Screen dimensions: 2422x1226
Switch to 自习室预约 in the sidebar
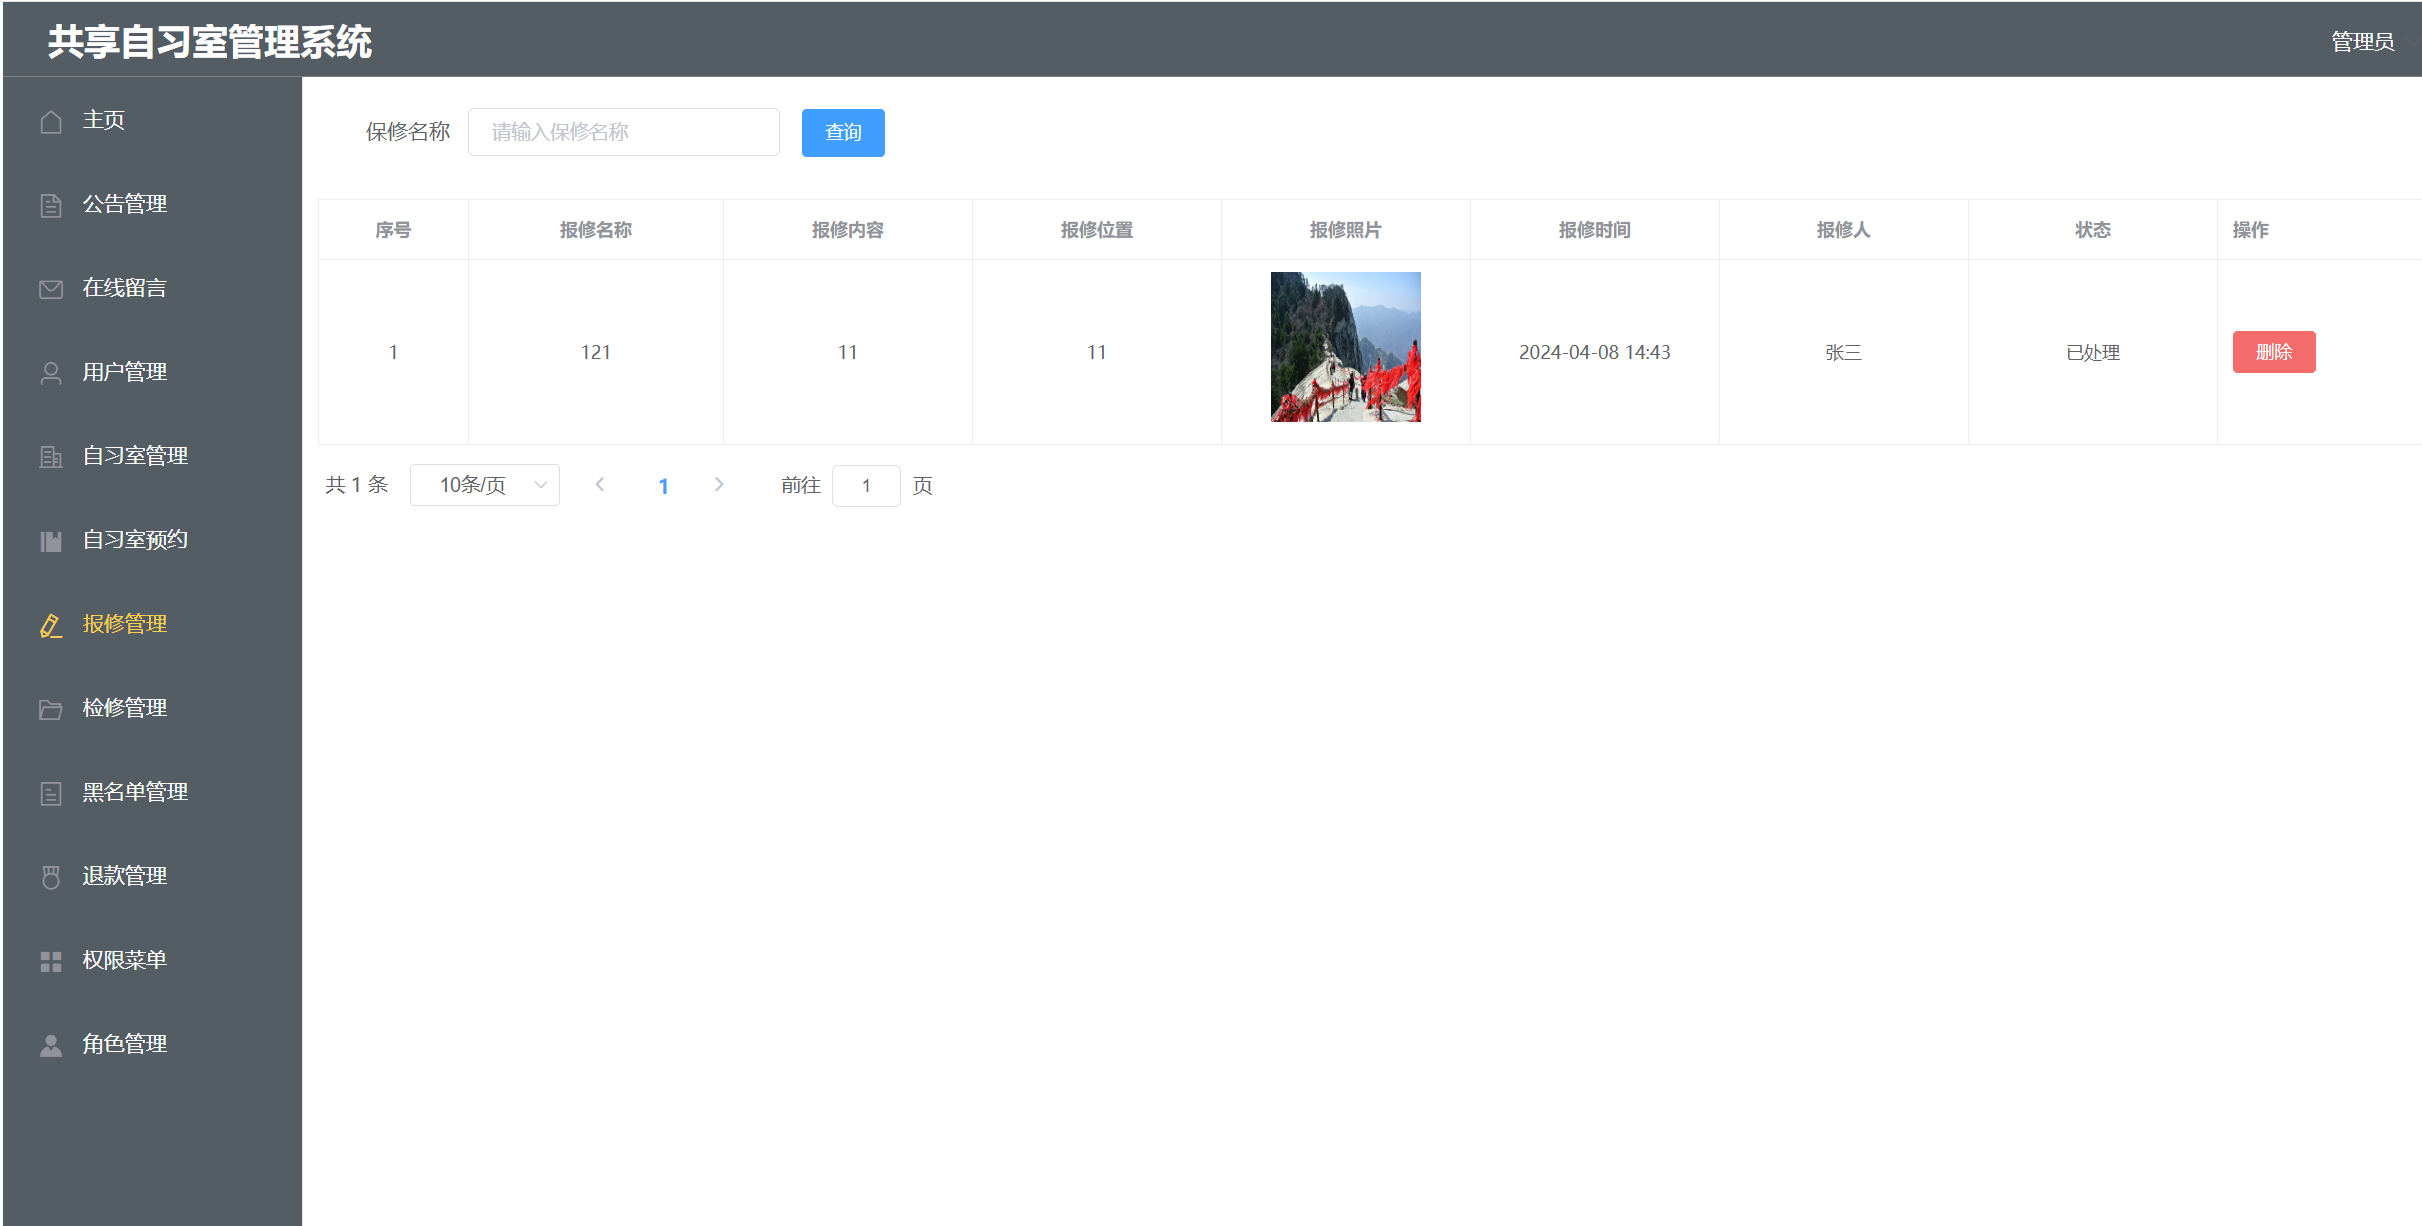click(x=135, y=540)
